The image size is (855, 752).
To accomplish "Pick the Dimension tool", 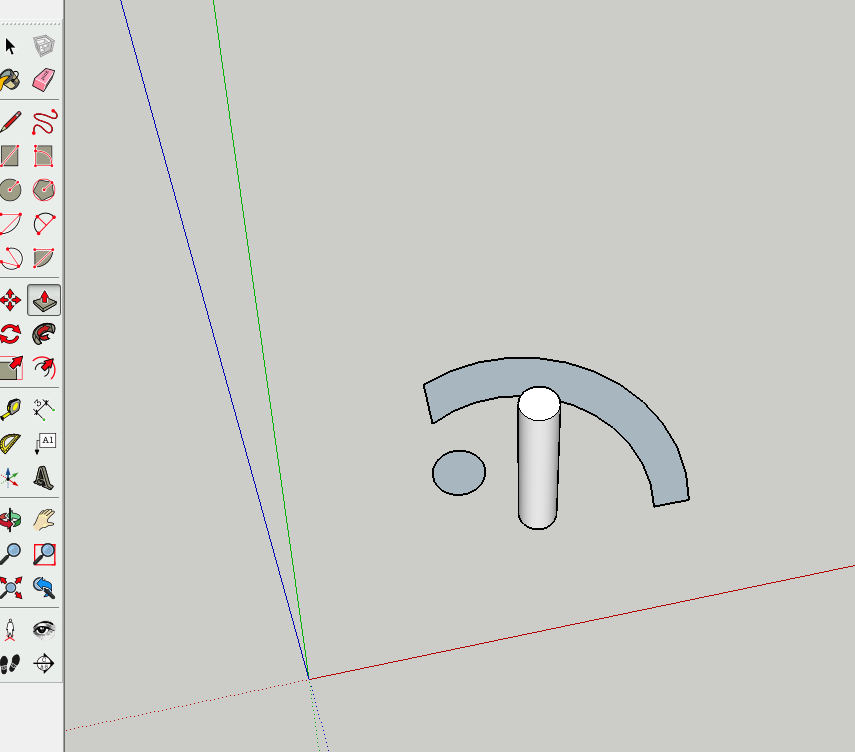I will (44, 410).
